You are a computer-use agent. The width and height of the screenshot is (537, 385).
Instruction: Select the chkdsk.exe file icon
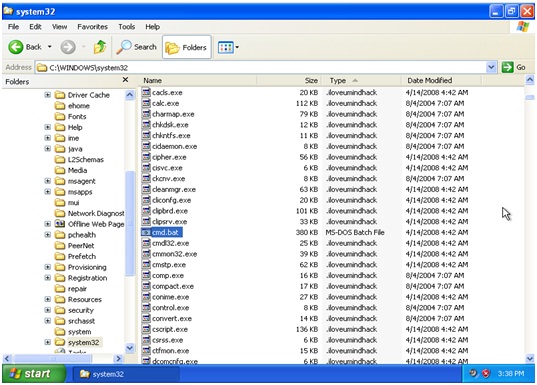(x=146, y=125)
